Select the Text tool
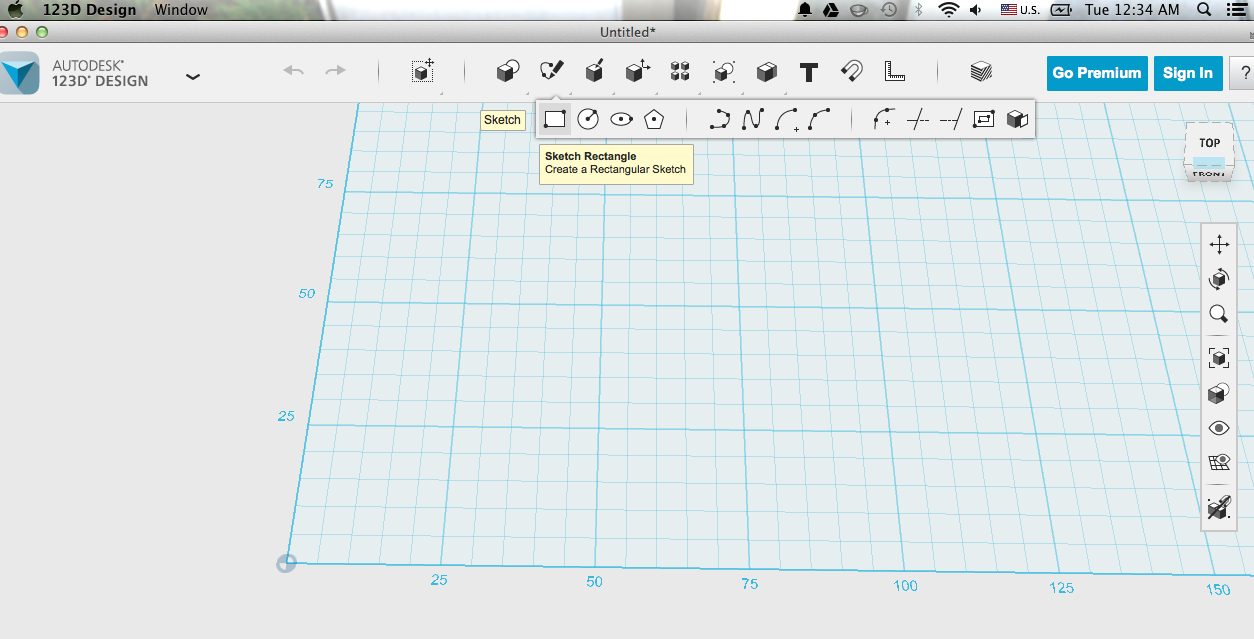1254x639 pixels. [x=809, y=72]
